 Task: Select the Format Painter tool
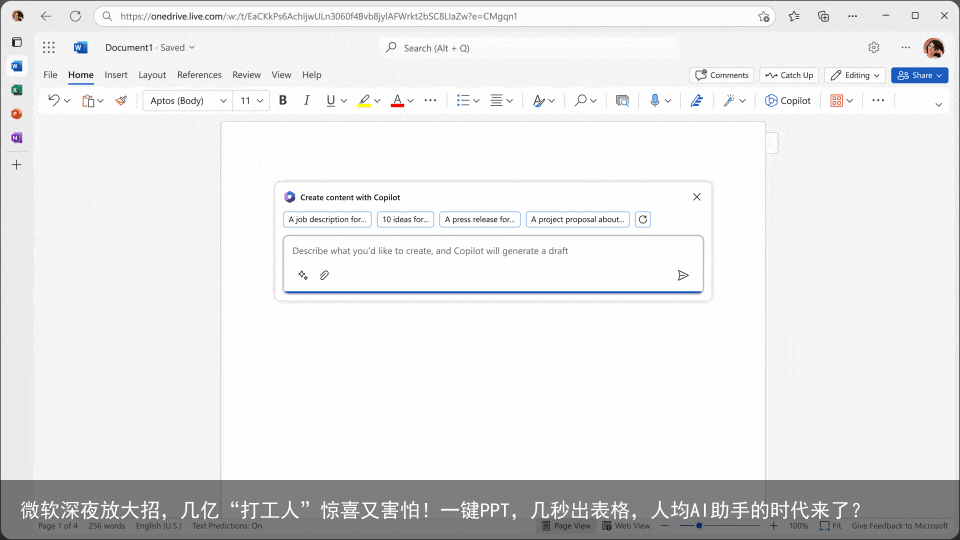pyautogui.click(x=121, y=100)
